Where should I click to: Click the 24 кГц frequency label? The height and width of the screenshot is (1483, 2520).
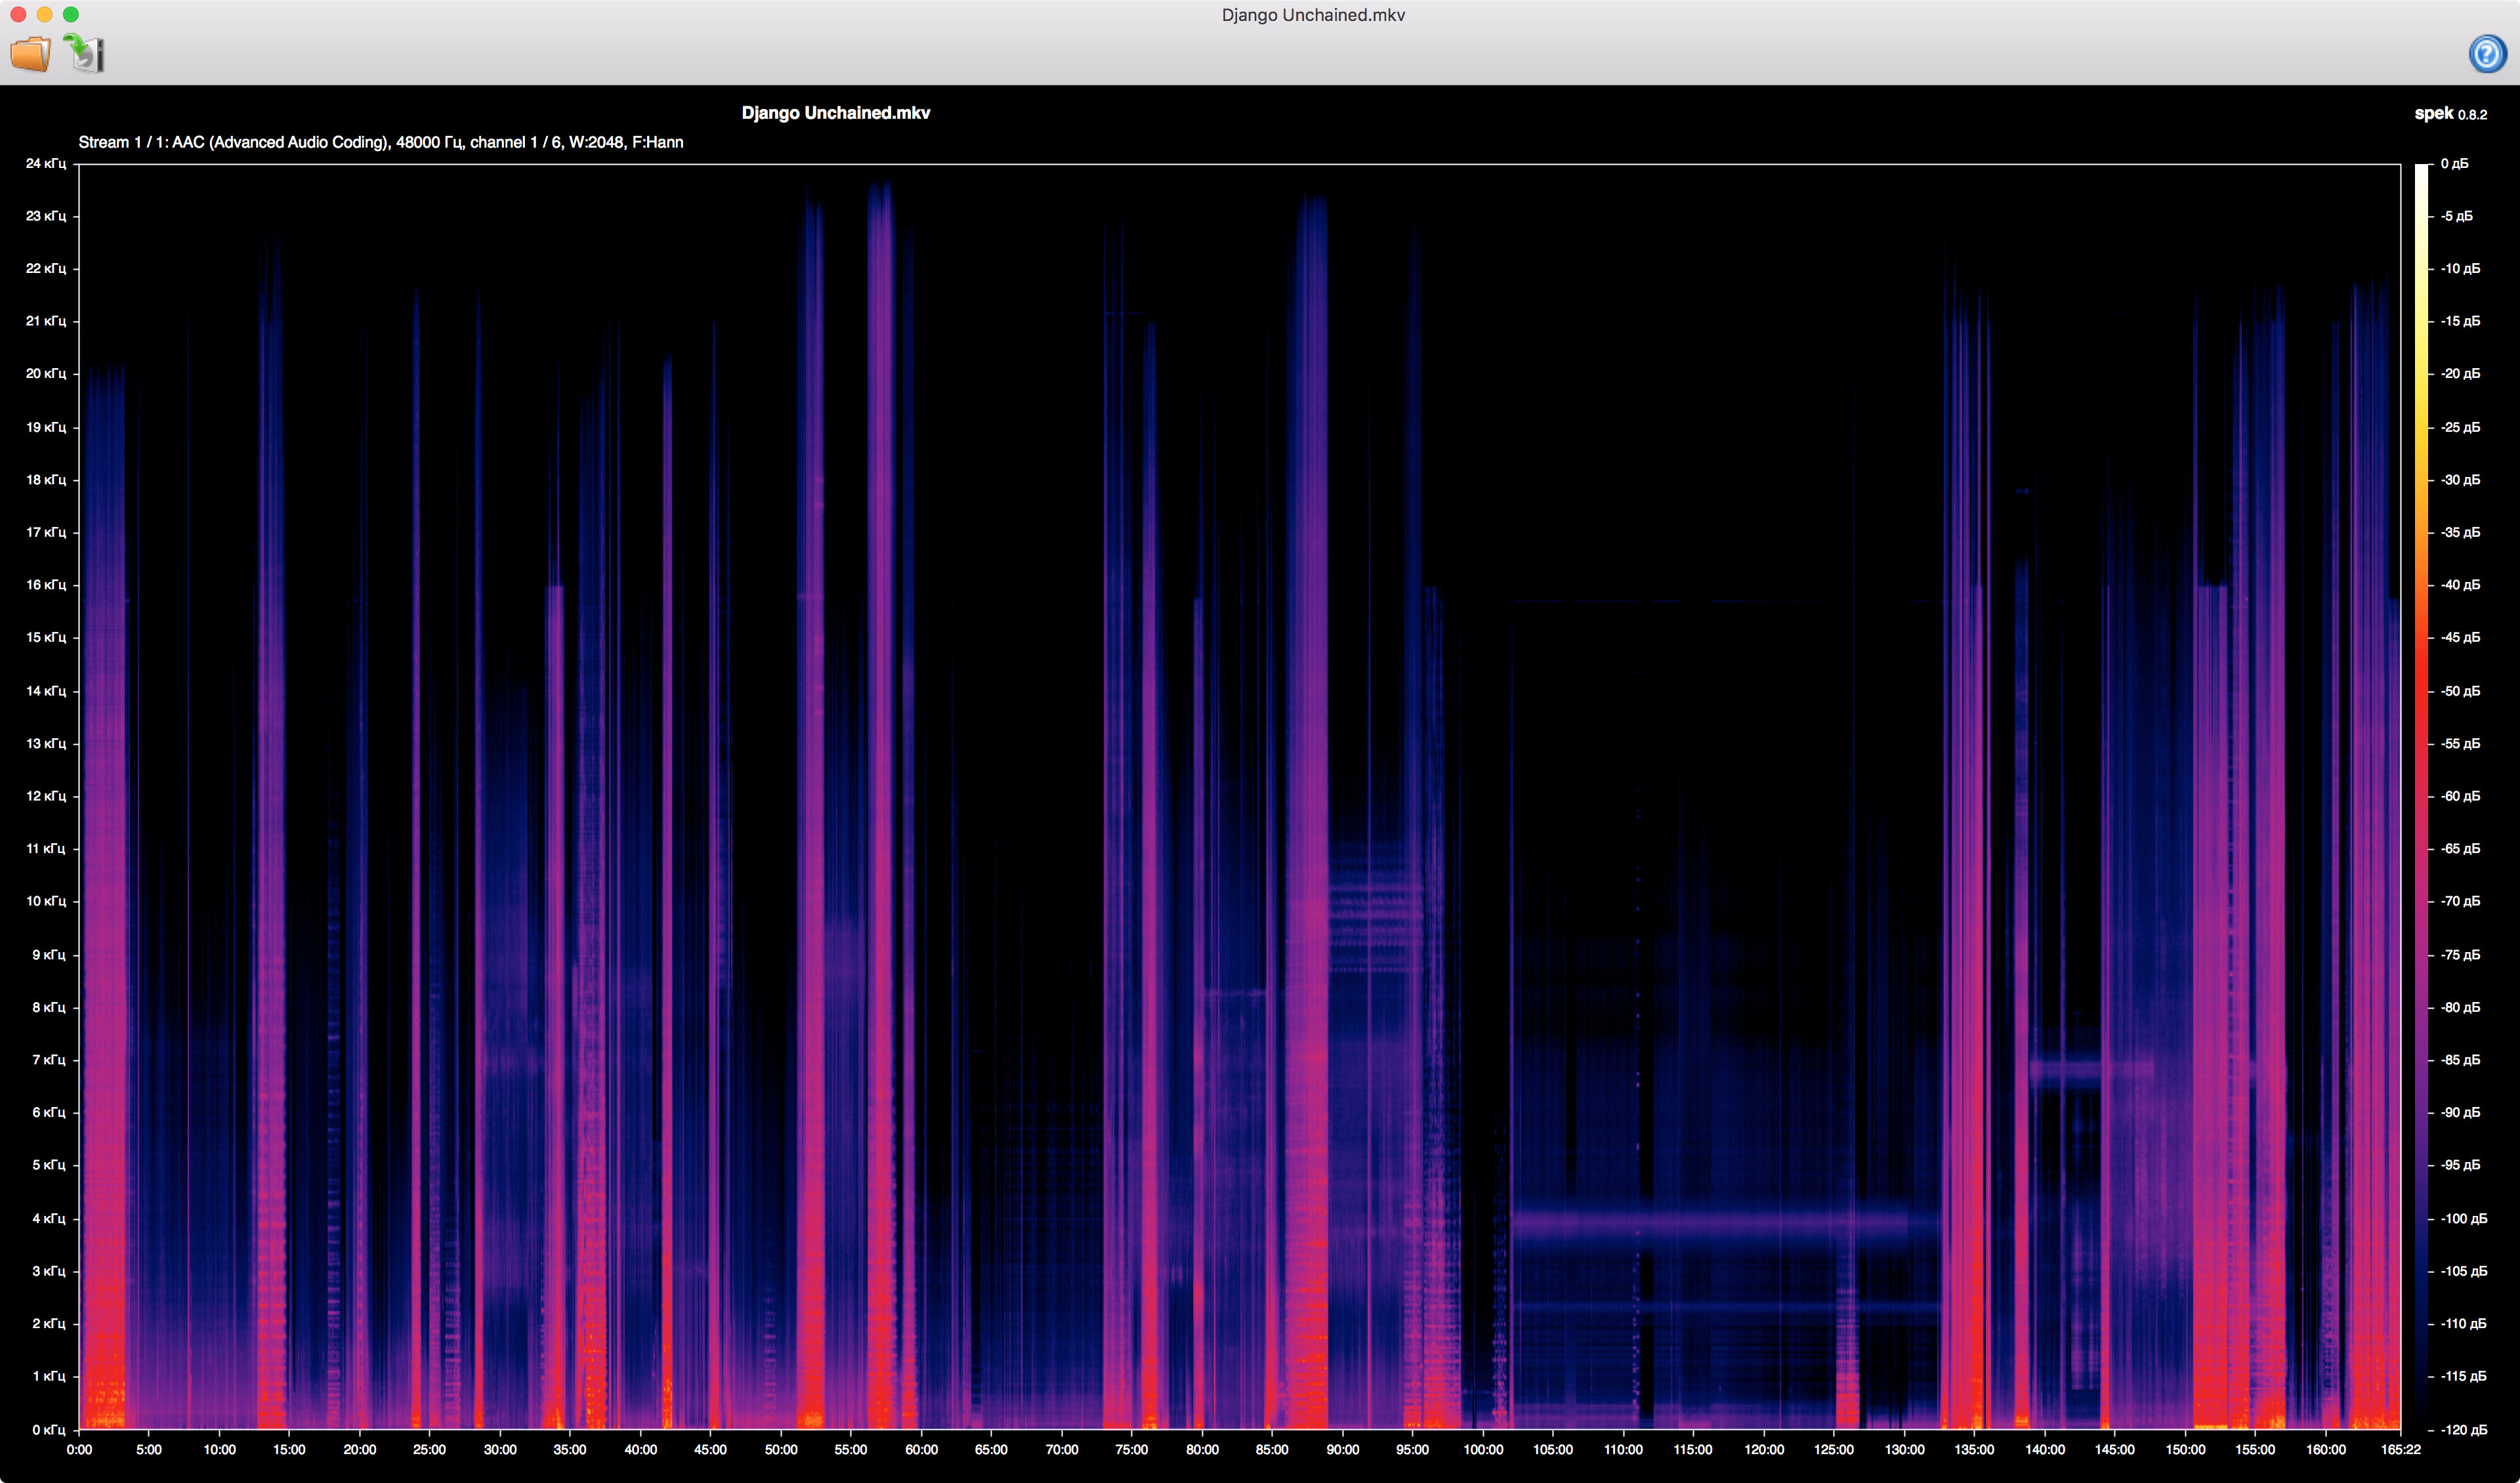(46, 163)
